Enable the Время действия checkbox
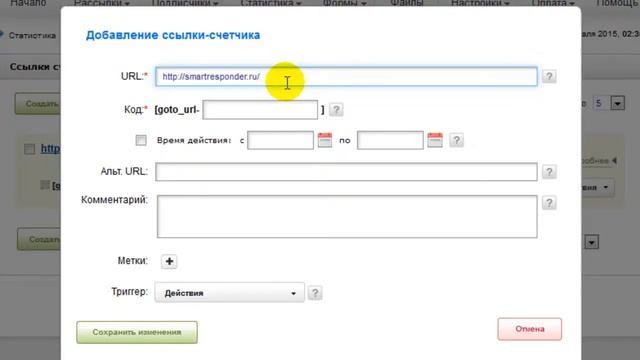Viewport: 640px width, 360px height. (x=141, y=140)
